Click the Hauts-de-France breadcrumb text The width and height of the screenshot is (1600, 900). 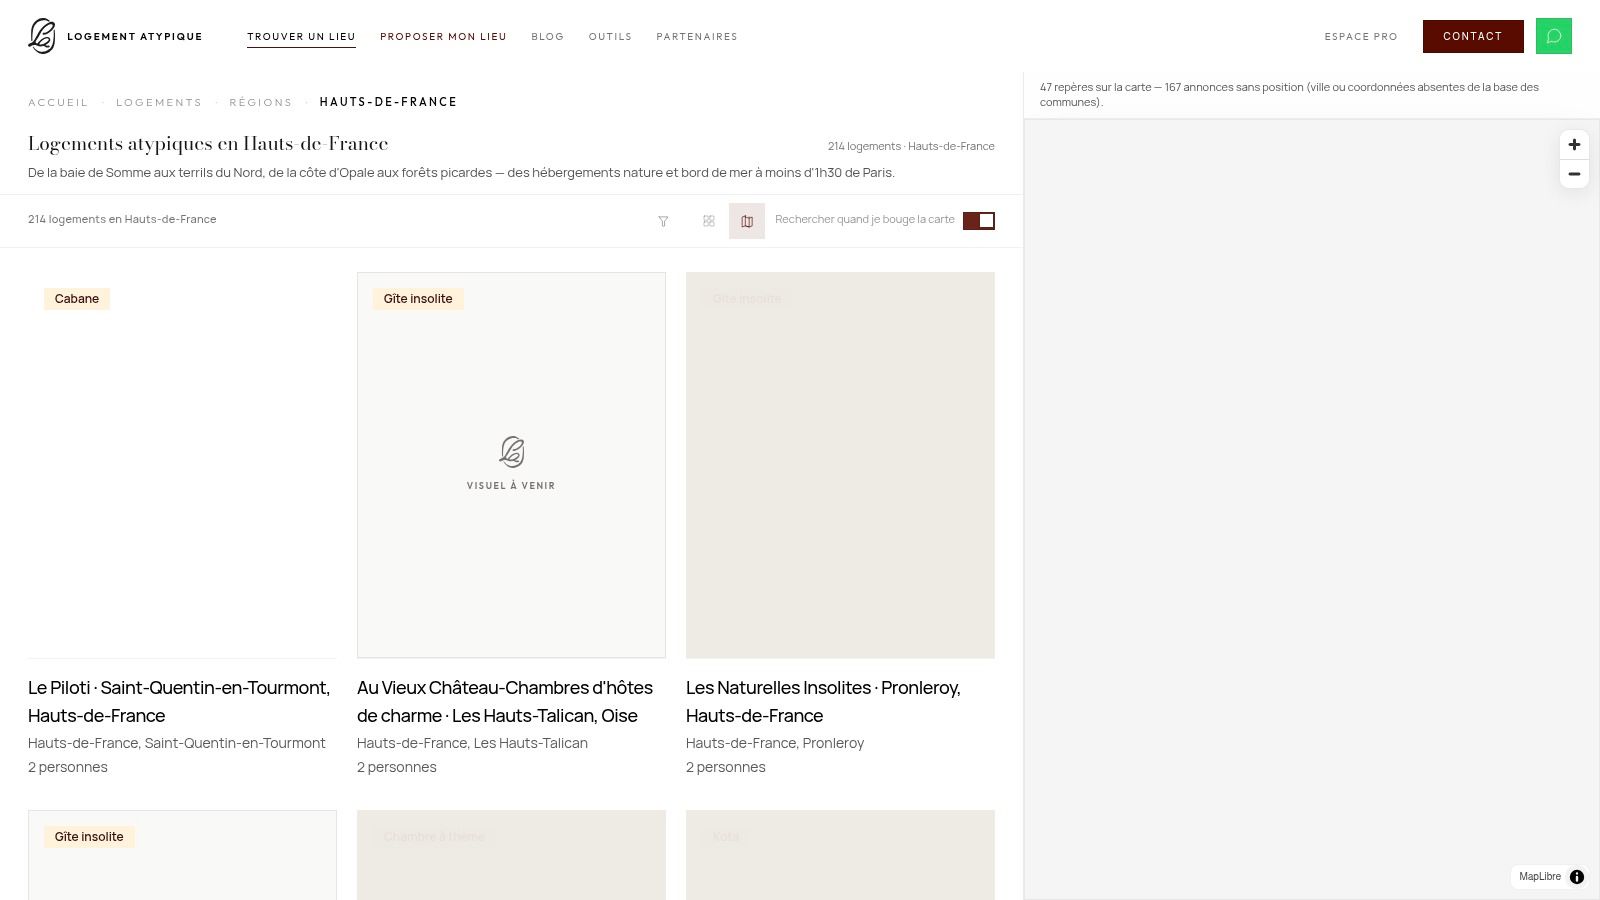(389, 102)
